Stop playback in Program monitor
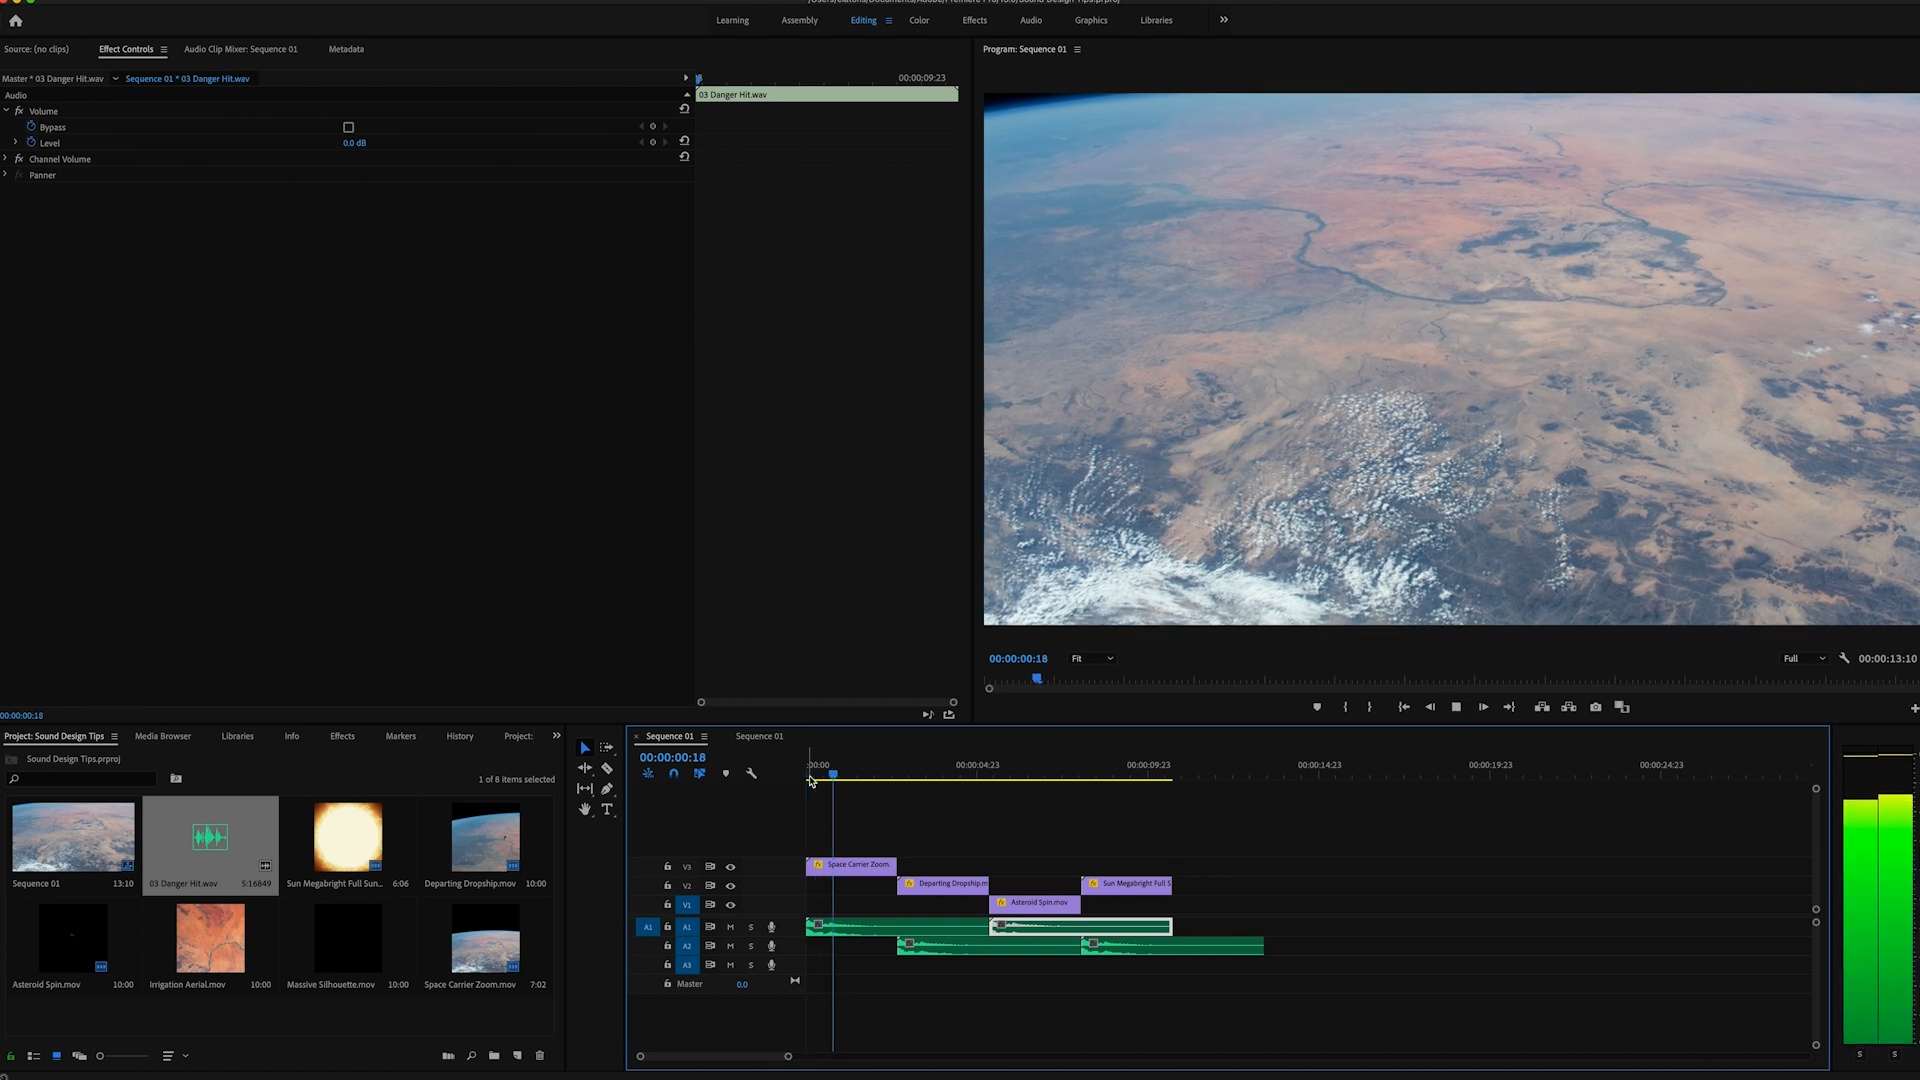 [1456, 707]
